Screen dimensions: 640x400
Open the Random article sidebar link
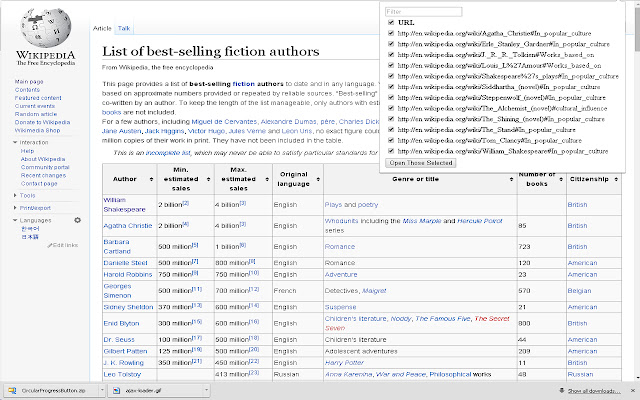(x=35, y=114)
